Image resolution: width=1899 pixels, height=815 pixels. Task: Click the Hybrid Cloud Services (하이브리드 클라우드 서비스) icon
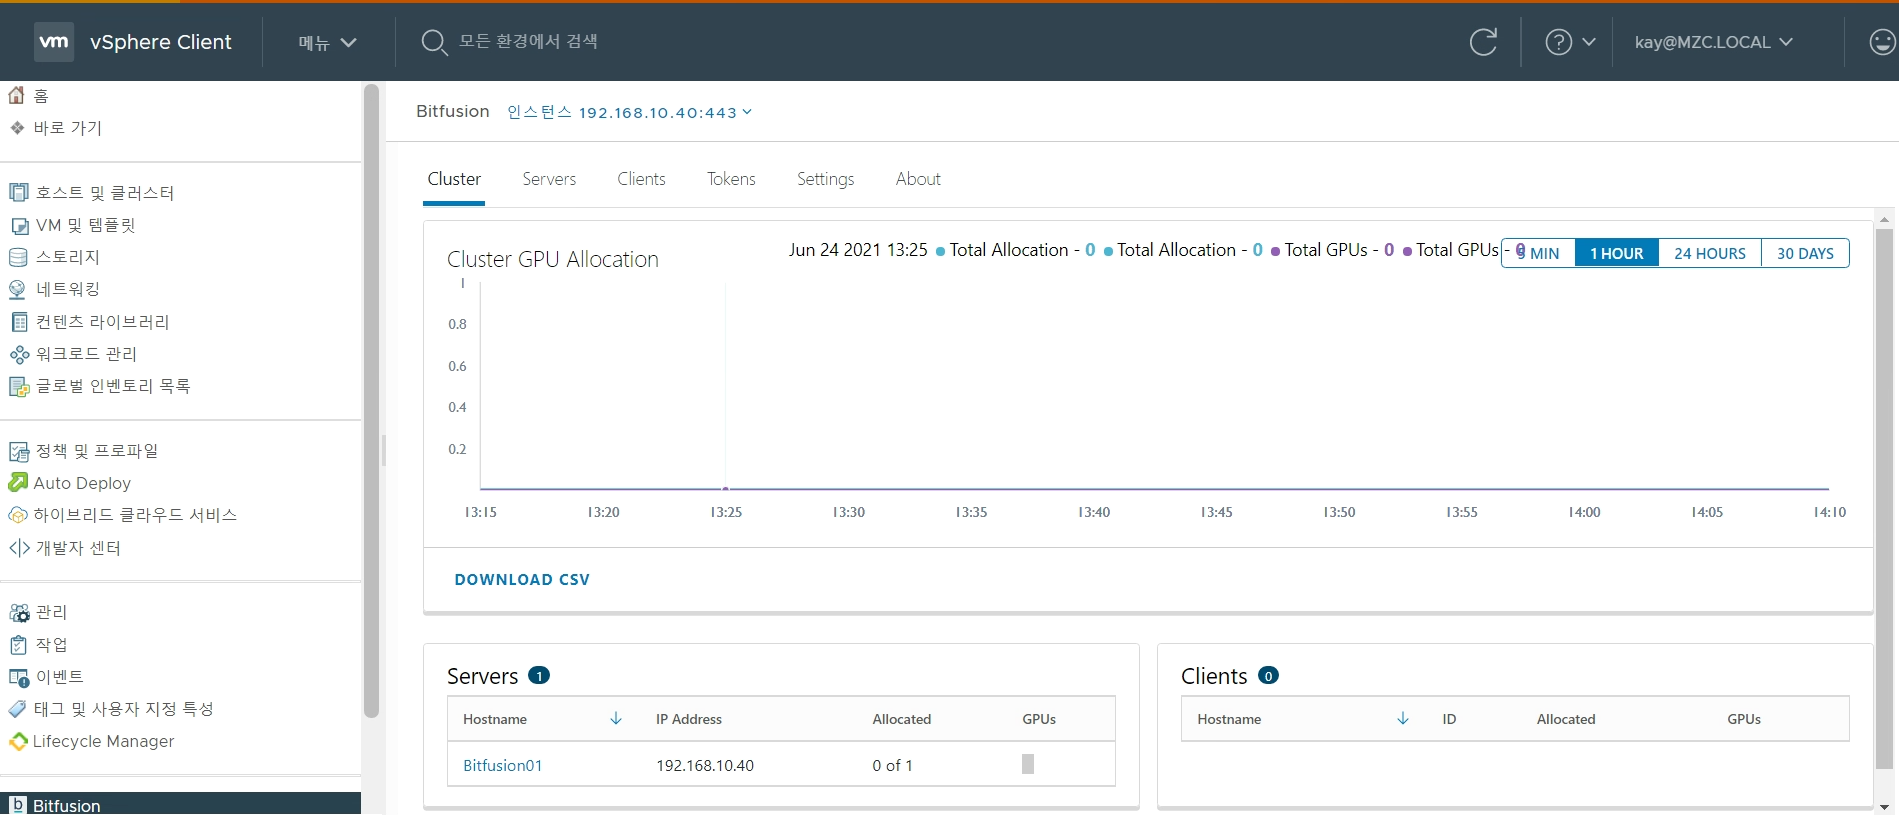point(18,515)
